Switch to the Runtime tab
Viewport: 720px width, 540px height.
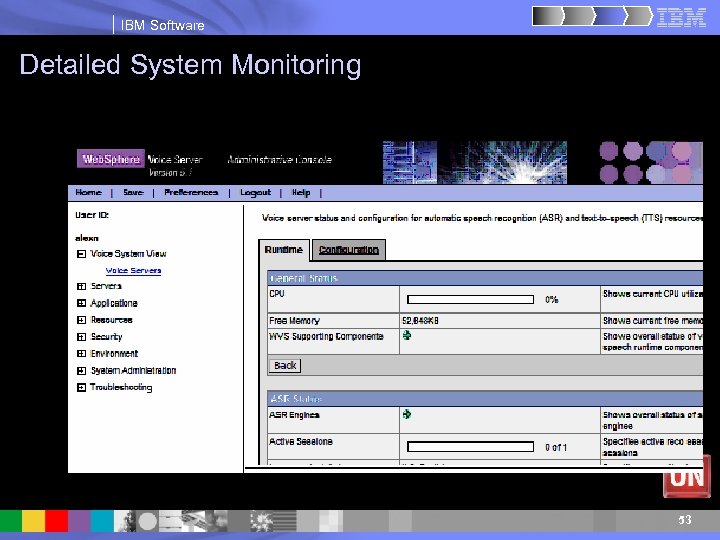coord(284,250)
